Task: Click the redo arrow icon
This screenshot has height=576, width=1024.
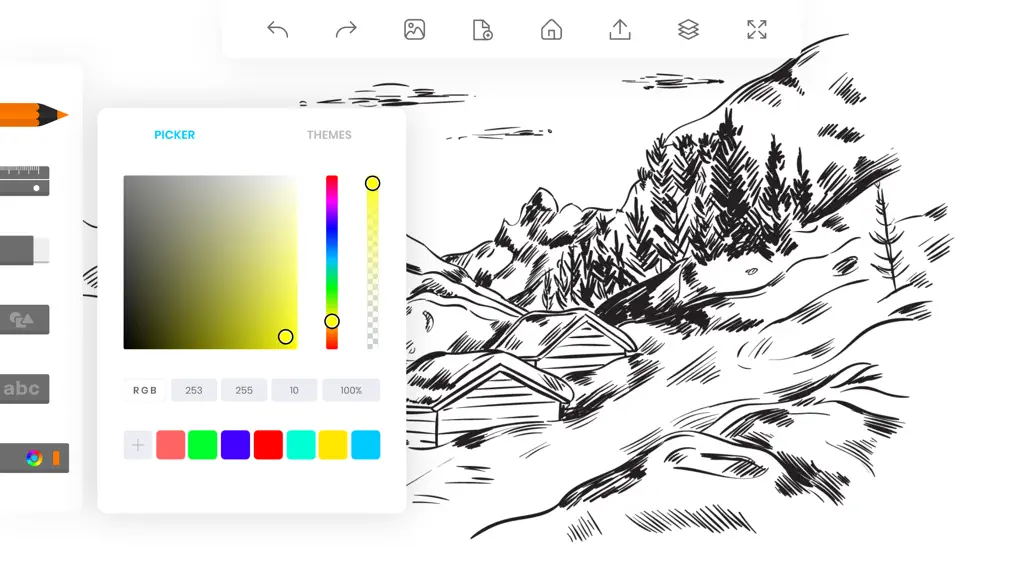Action: [x=346, y=29]
